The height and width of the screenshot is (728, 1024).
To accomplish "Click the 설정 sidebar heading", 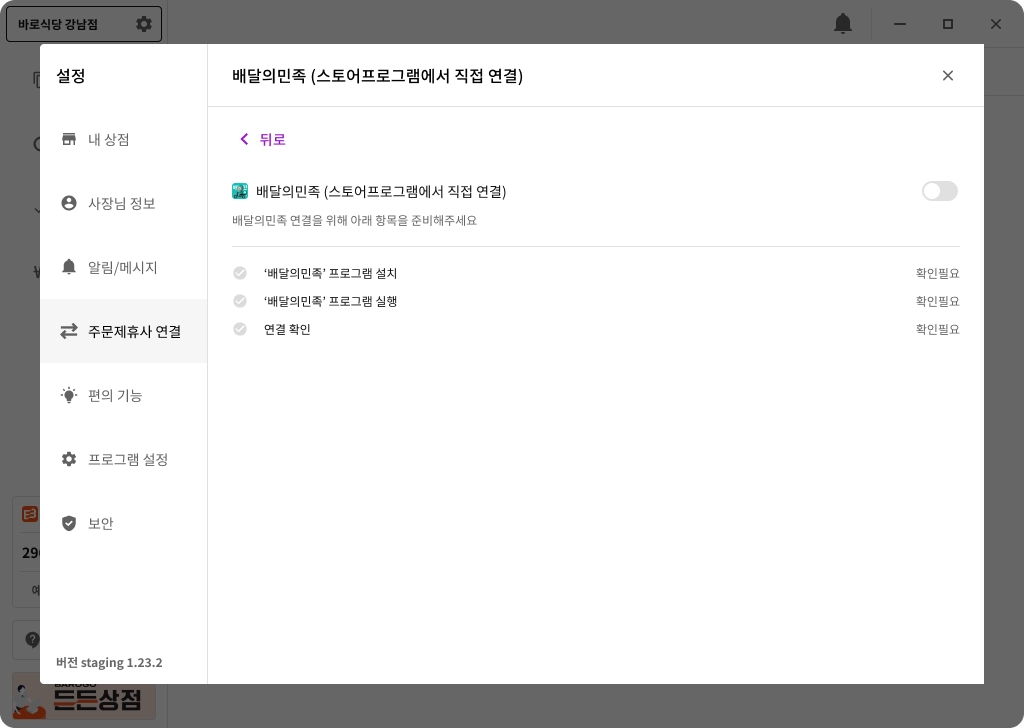I will [71, 76].
